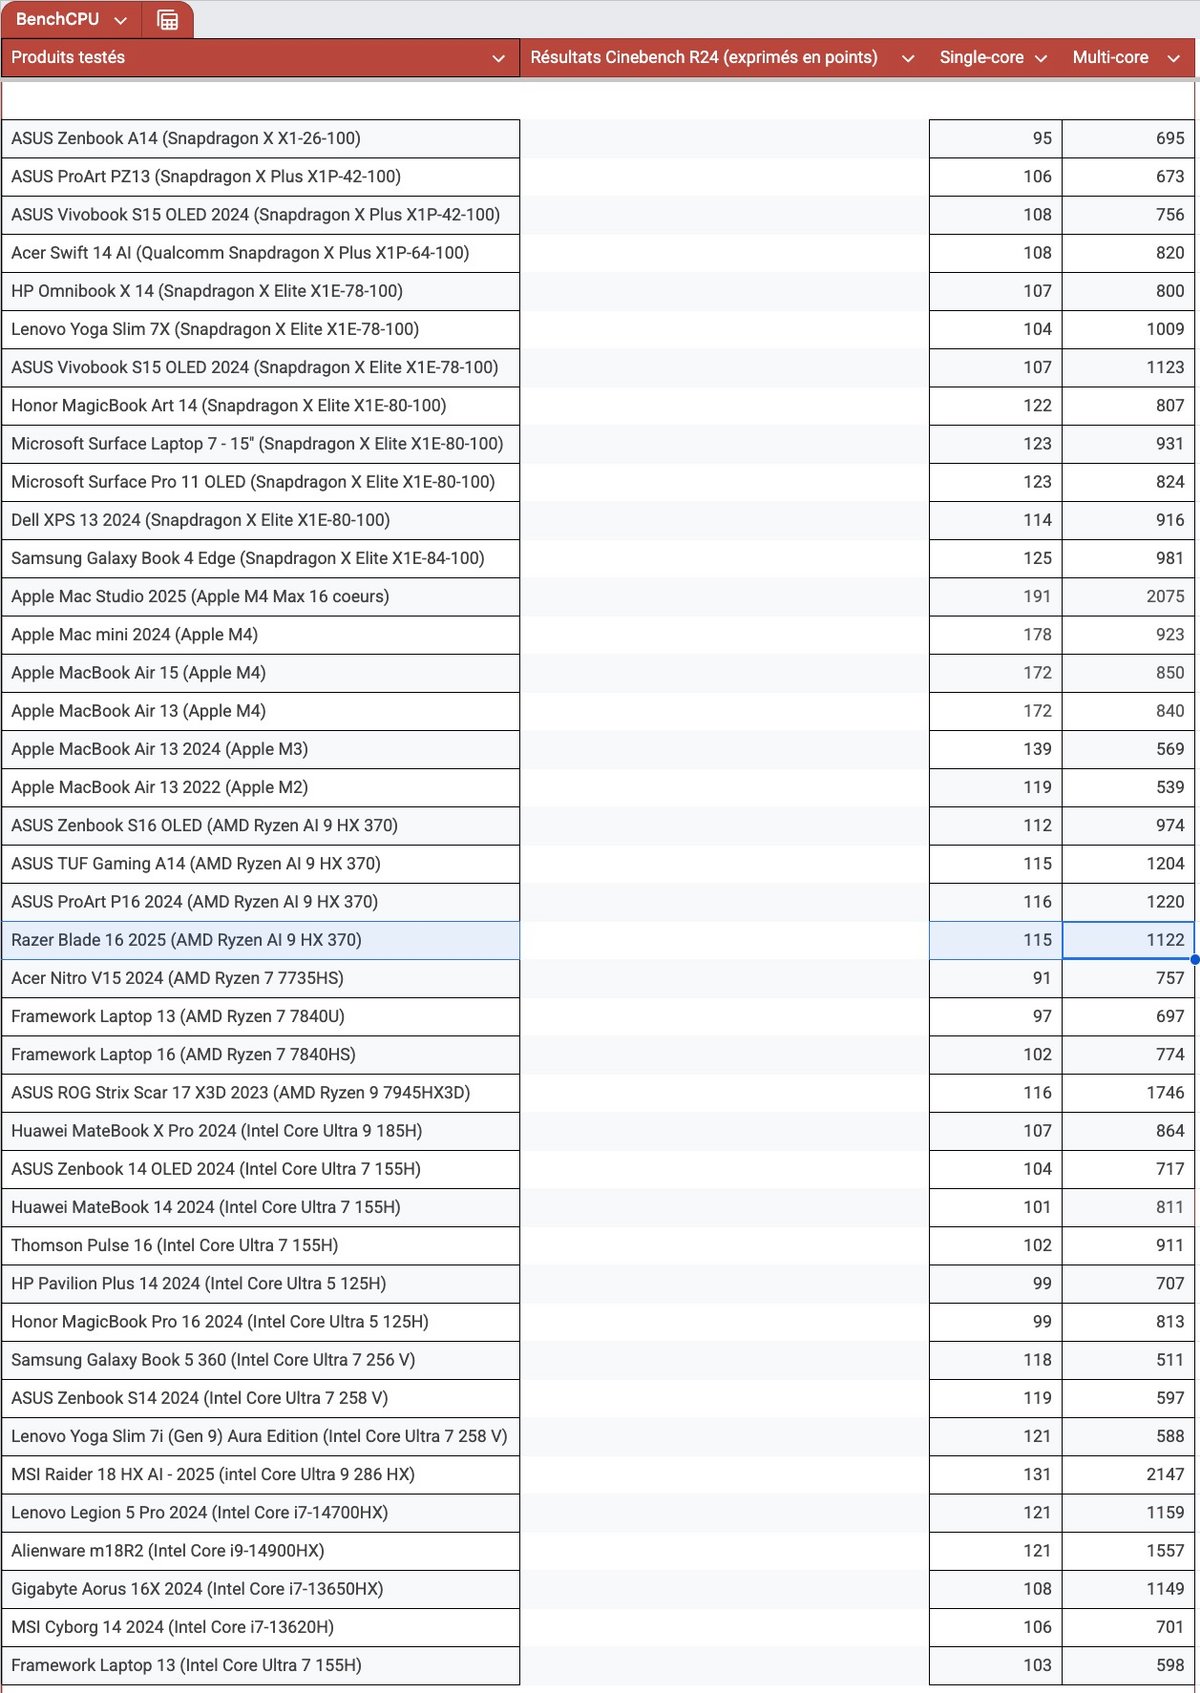The image size is (1200, 1693).
Task: Select the Framework Laptop 13 Intel Core Ultra cell
Action: [260, 1666]
